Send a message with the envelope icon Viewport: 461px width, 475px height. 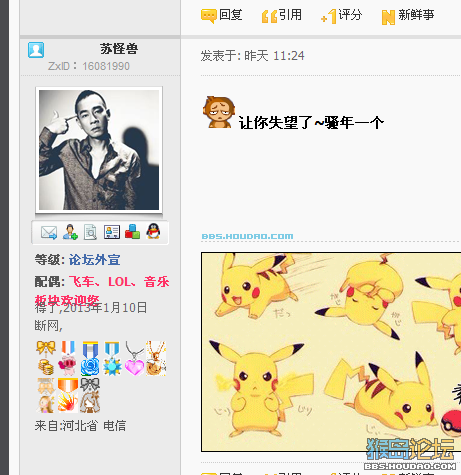(x=49, y=232)
